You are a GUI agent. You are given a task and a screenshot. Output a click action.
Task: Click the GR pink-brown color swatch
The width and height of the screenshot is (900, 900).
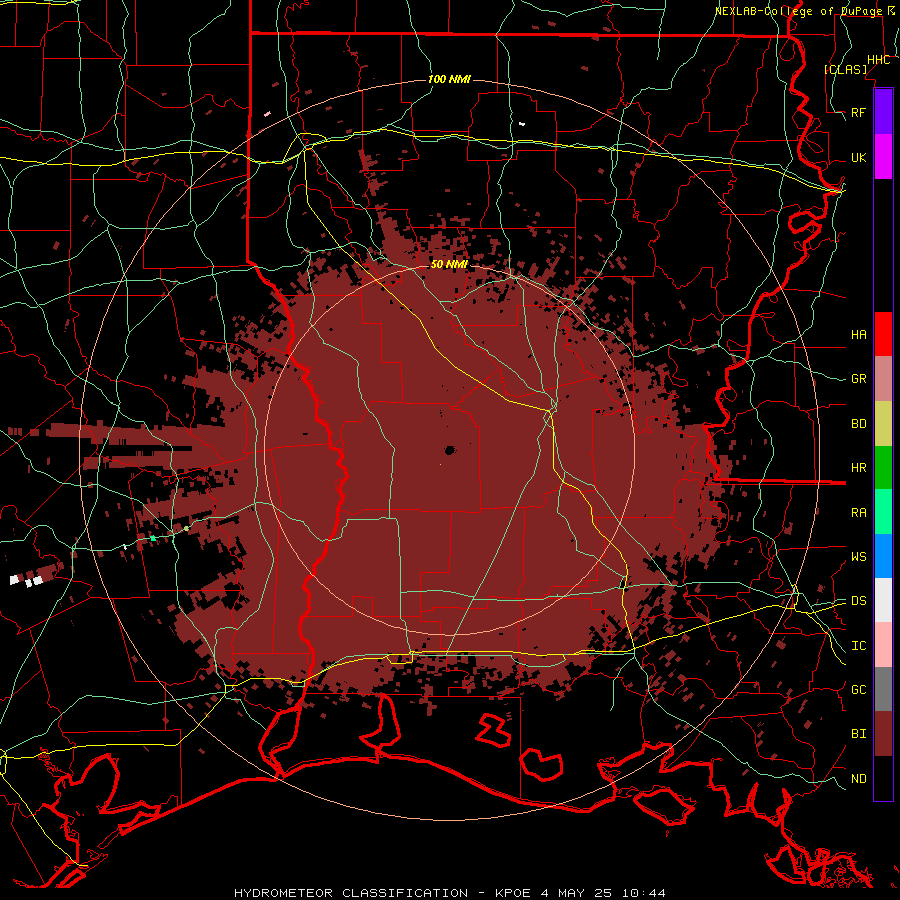tap(883, 378)
